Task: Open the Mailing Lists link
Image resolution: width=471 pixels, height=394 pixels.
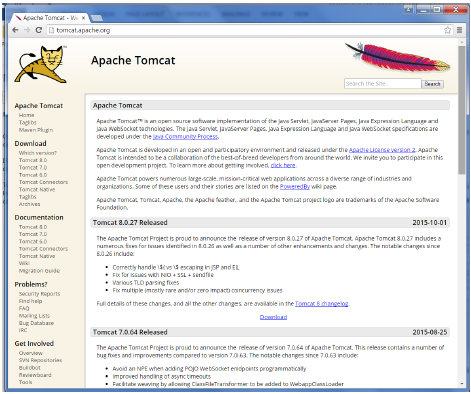Action: point(34,316)
